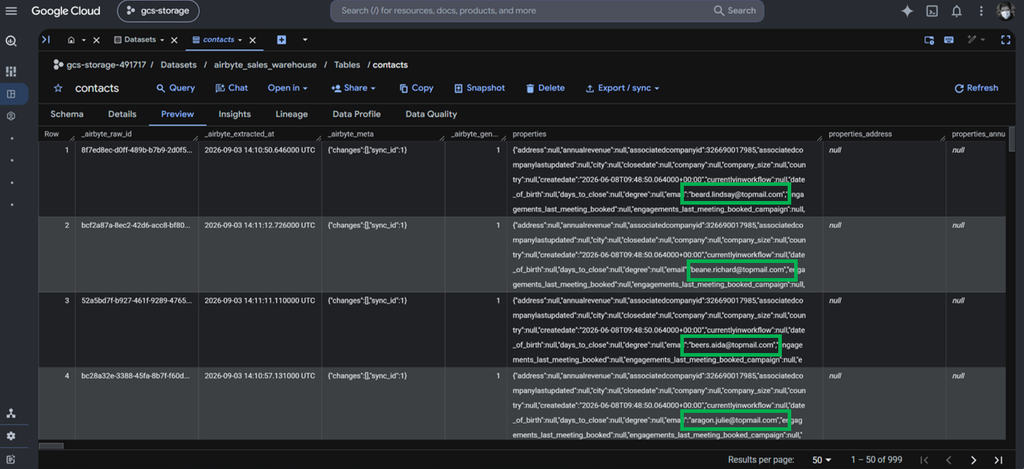This screenshot has height=469, width=1024.
Task: Select row 1 raw id 8f7ed8ec cell
Action: tap(135, 179)
